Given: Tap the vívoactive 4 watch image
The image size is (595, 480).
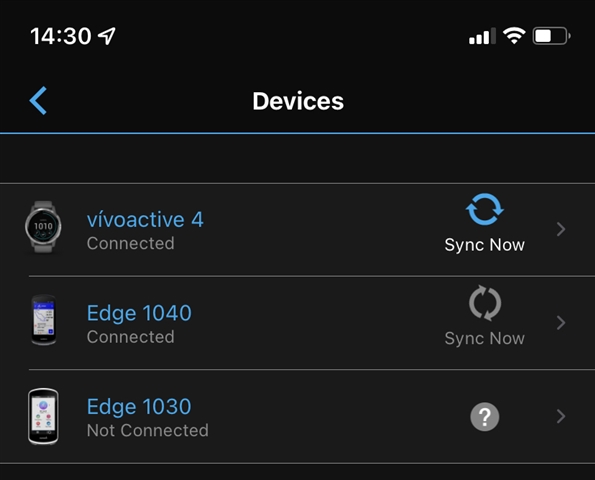Looking at the screenshot, I should point(43,227).
